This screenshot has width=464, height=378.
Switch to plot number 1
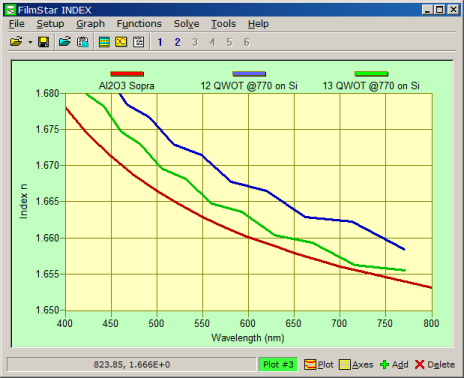point(160,42)
